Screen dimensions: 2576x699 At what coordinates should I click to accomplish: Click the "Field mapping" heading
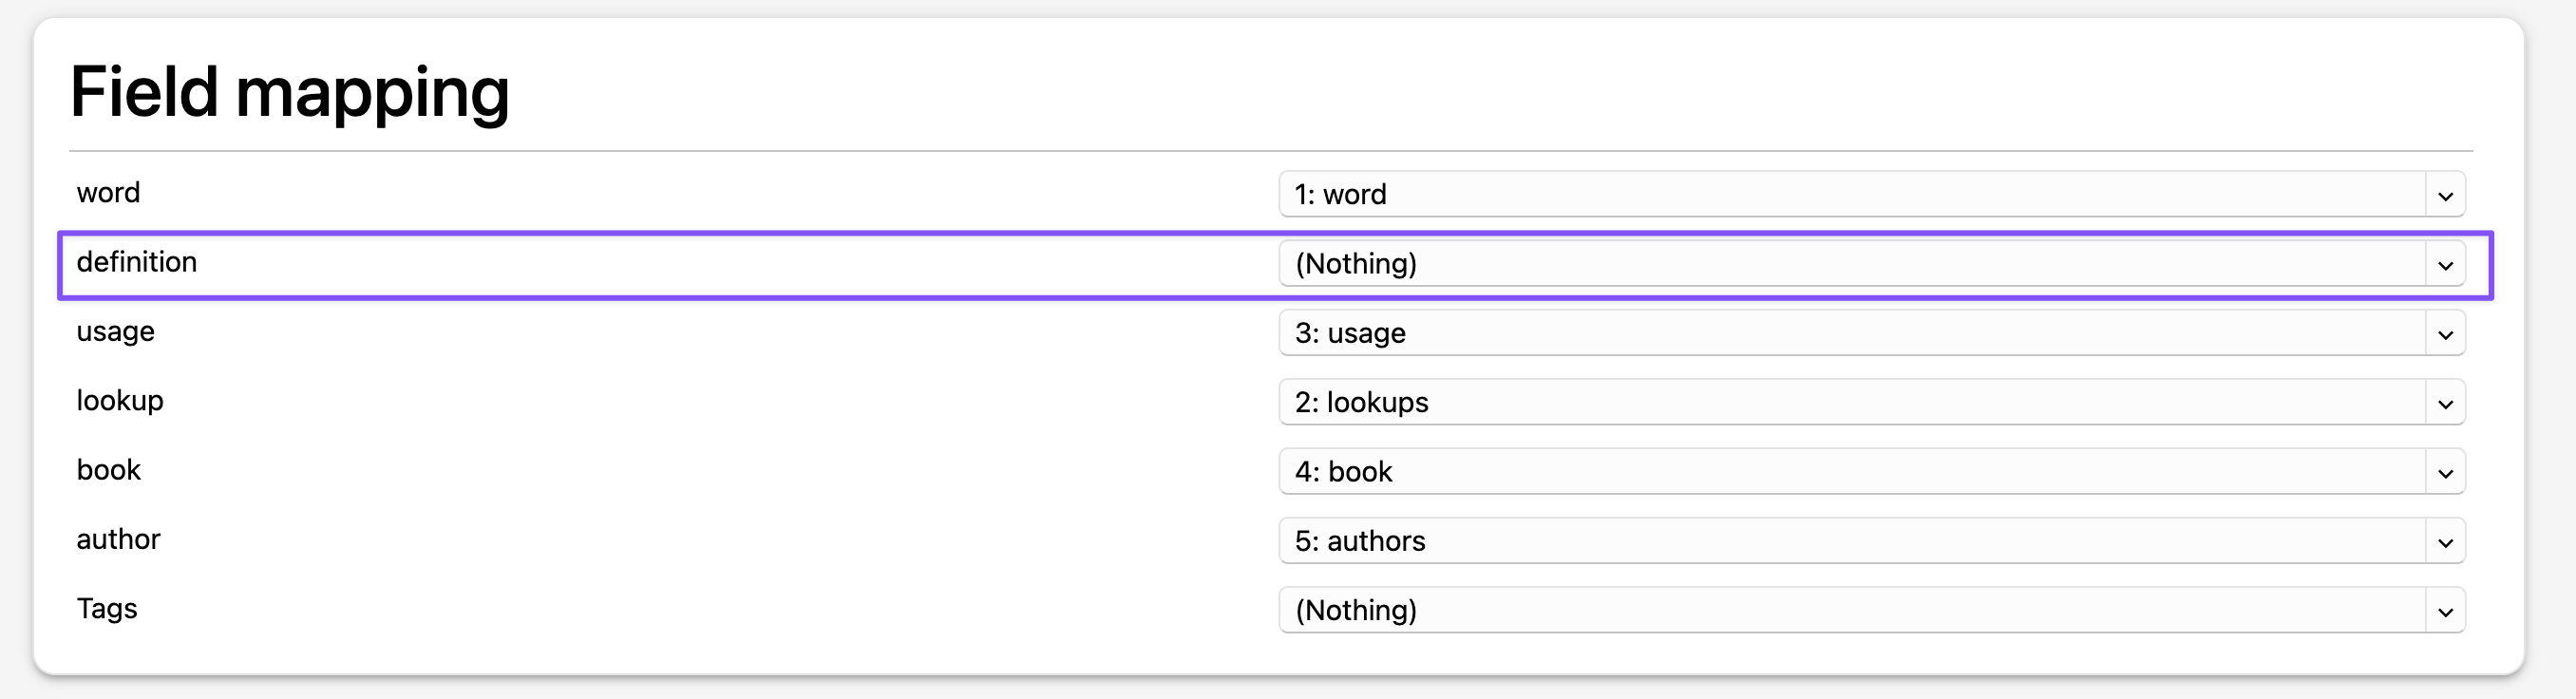click(x=290, y=92)
